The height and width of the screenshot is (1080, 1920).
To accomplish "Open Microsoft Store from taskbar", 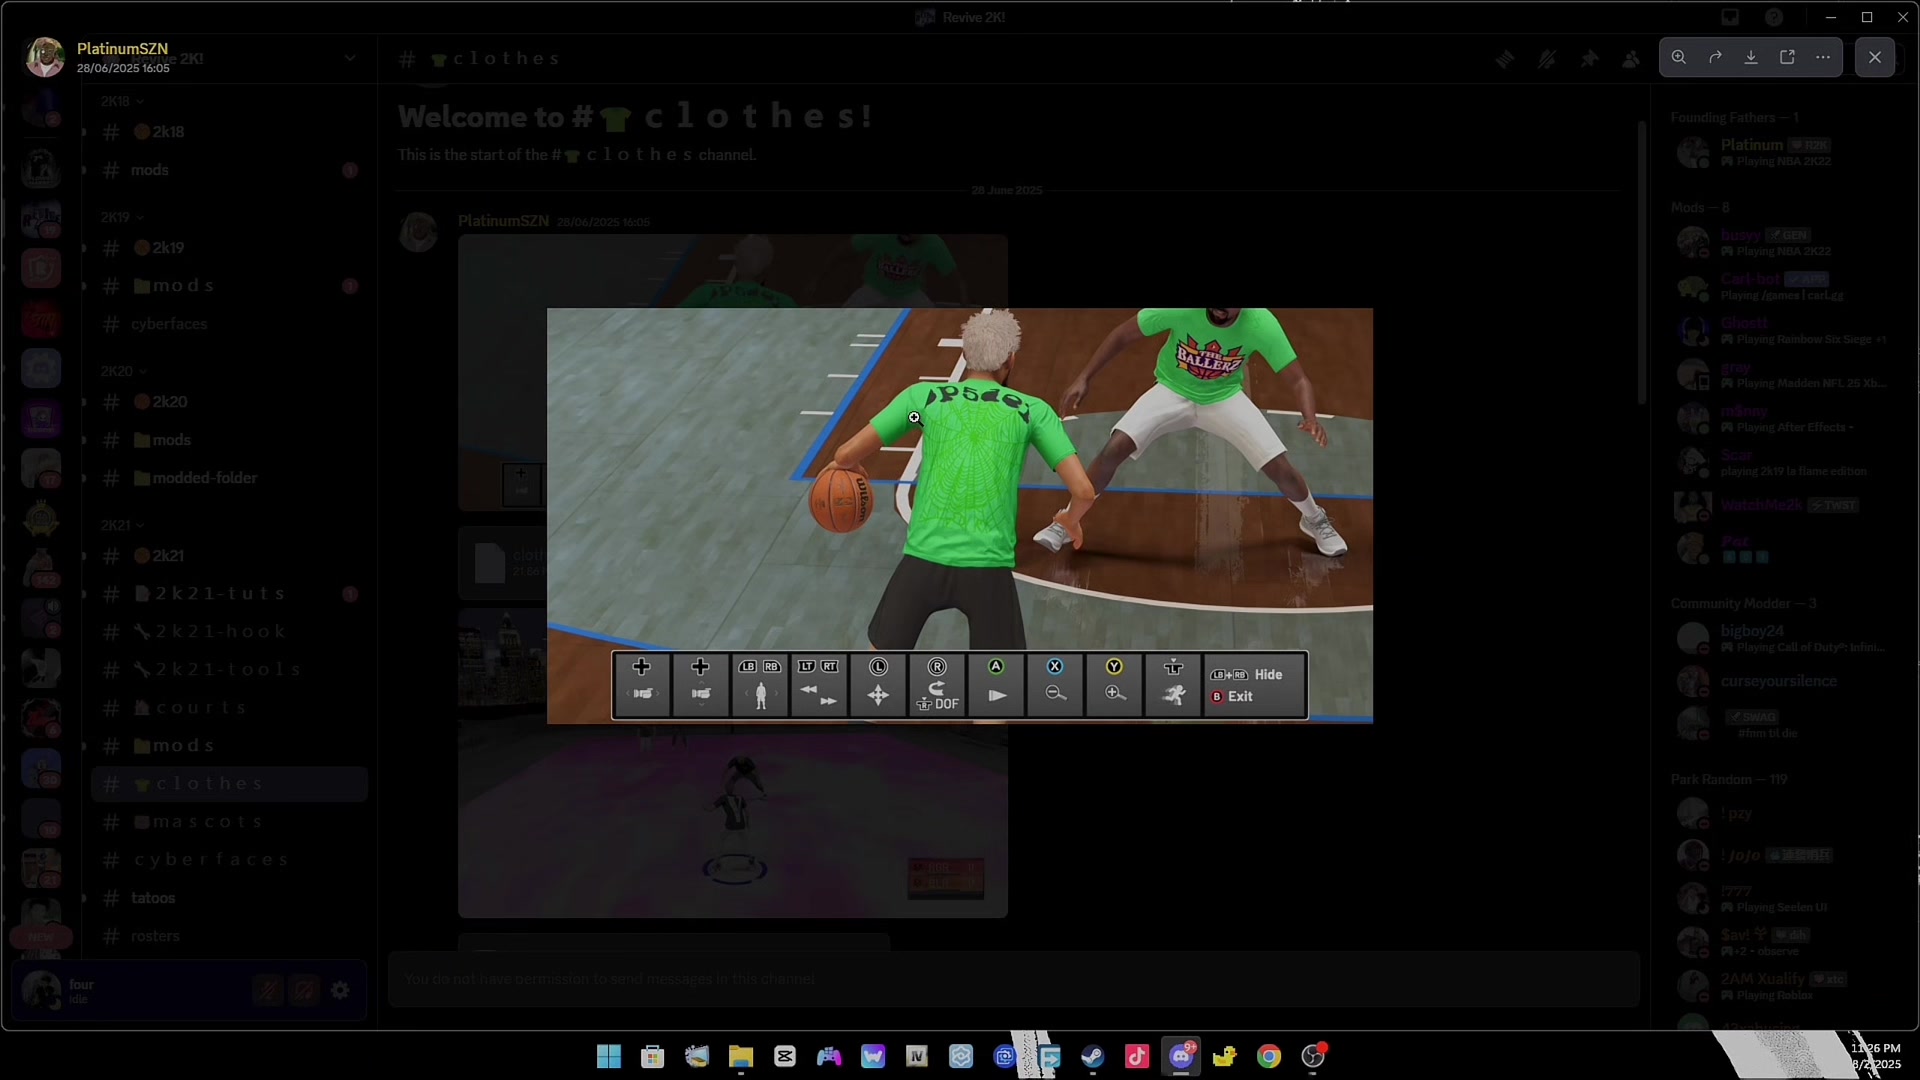I will tap(653, 1056).
